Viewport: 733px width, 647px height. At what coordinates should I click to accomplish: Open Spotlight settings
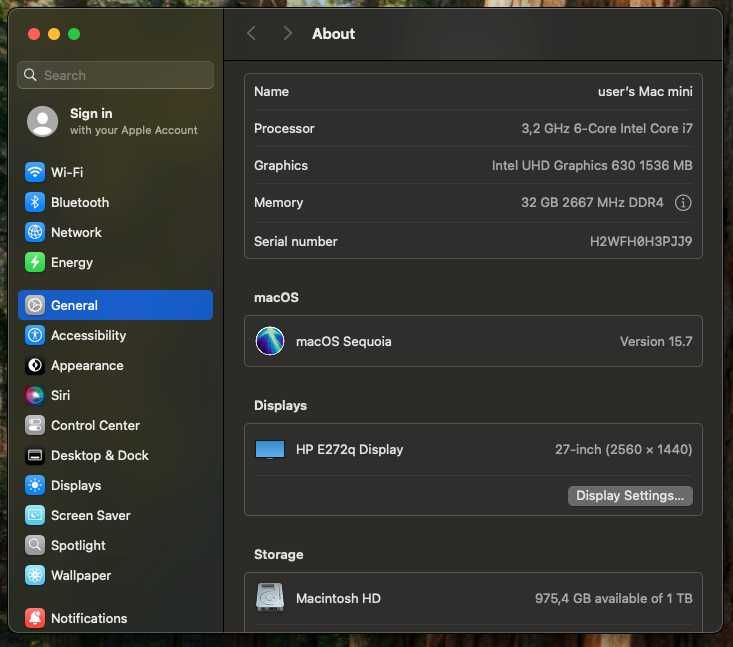[116, 545]
